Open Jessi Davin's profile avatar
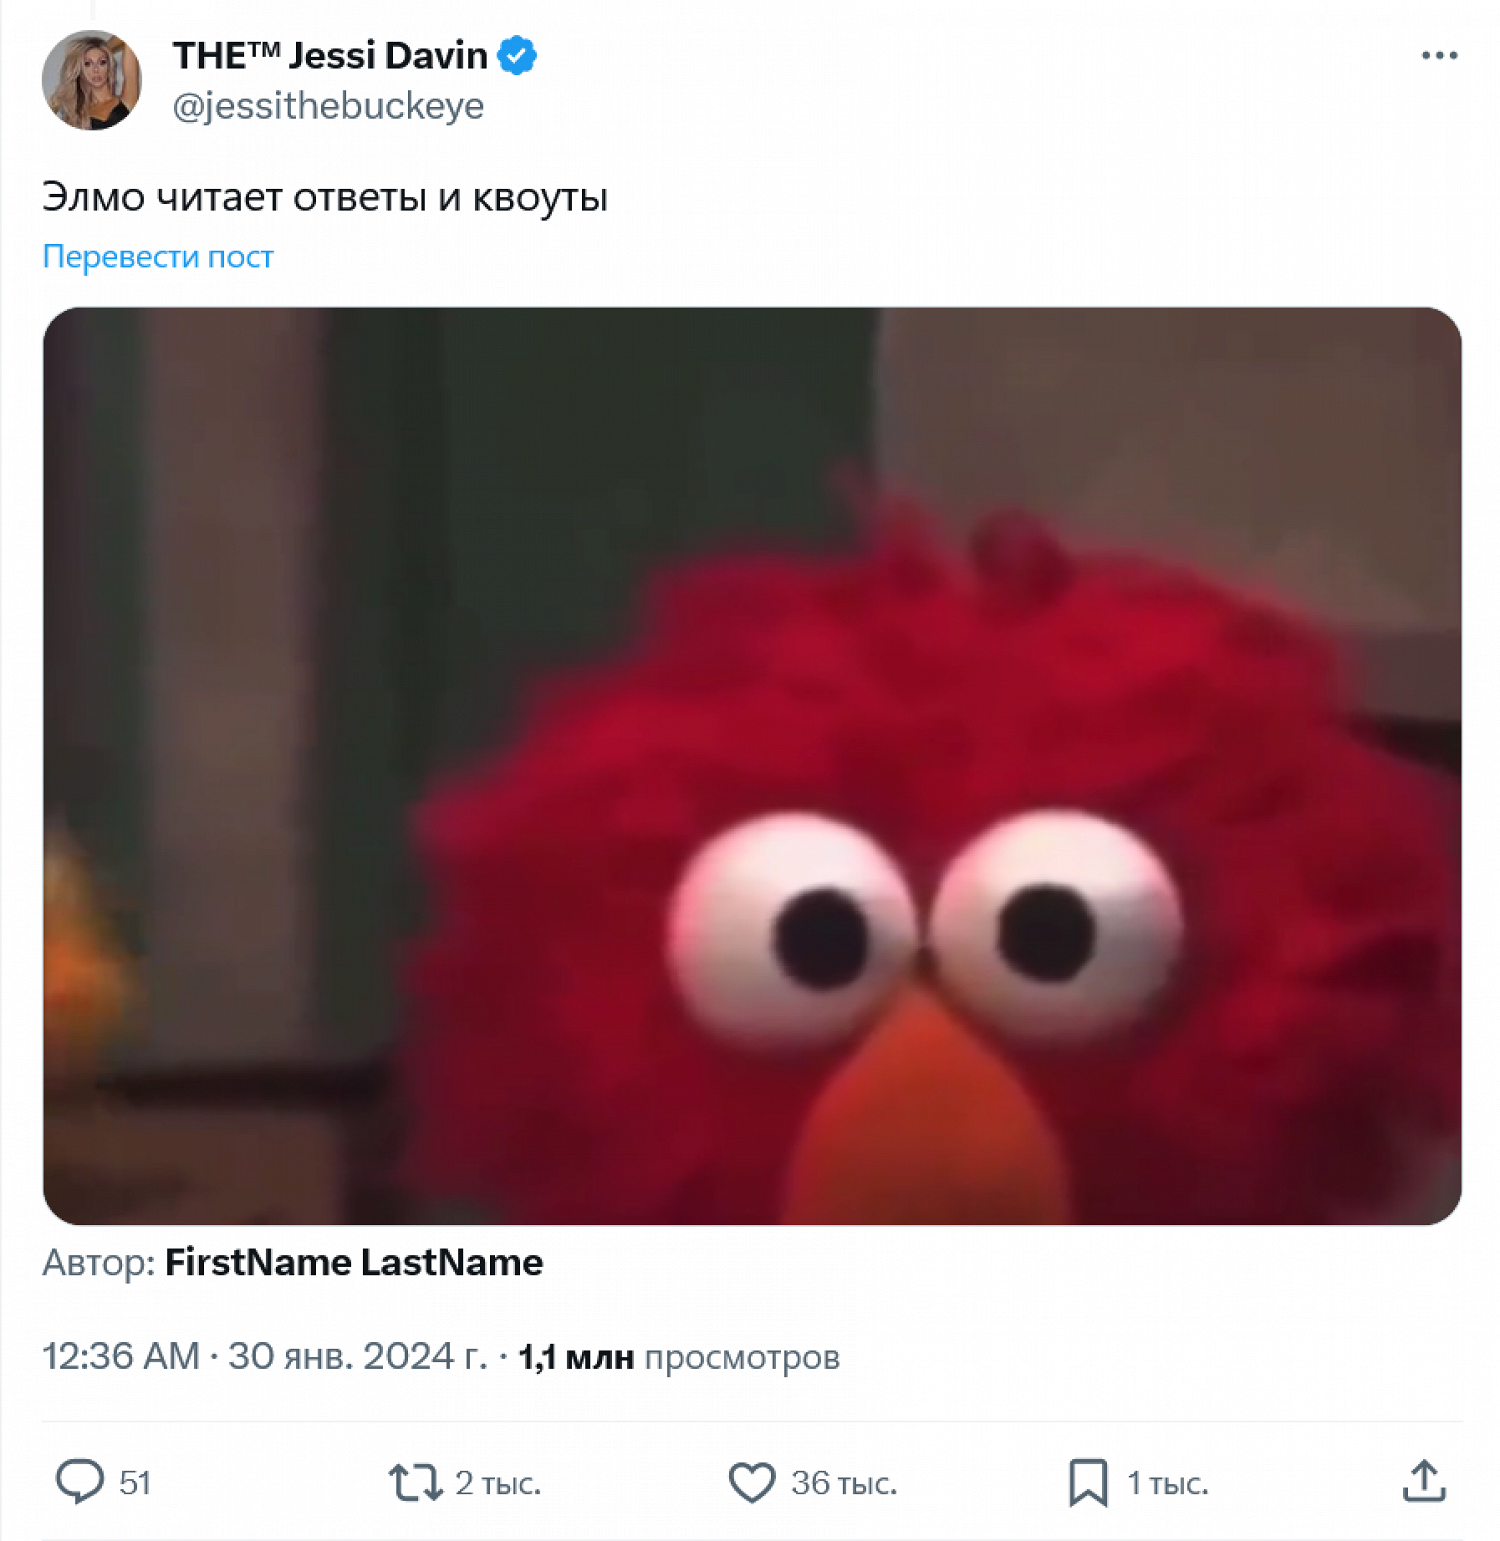This screenshot has width=1500, height=1541. pyautogui.click(x=92, y=80)
